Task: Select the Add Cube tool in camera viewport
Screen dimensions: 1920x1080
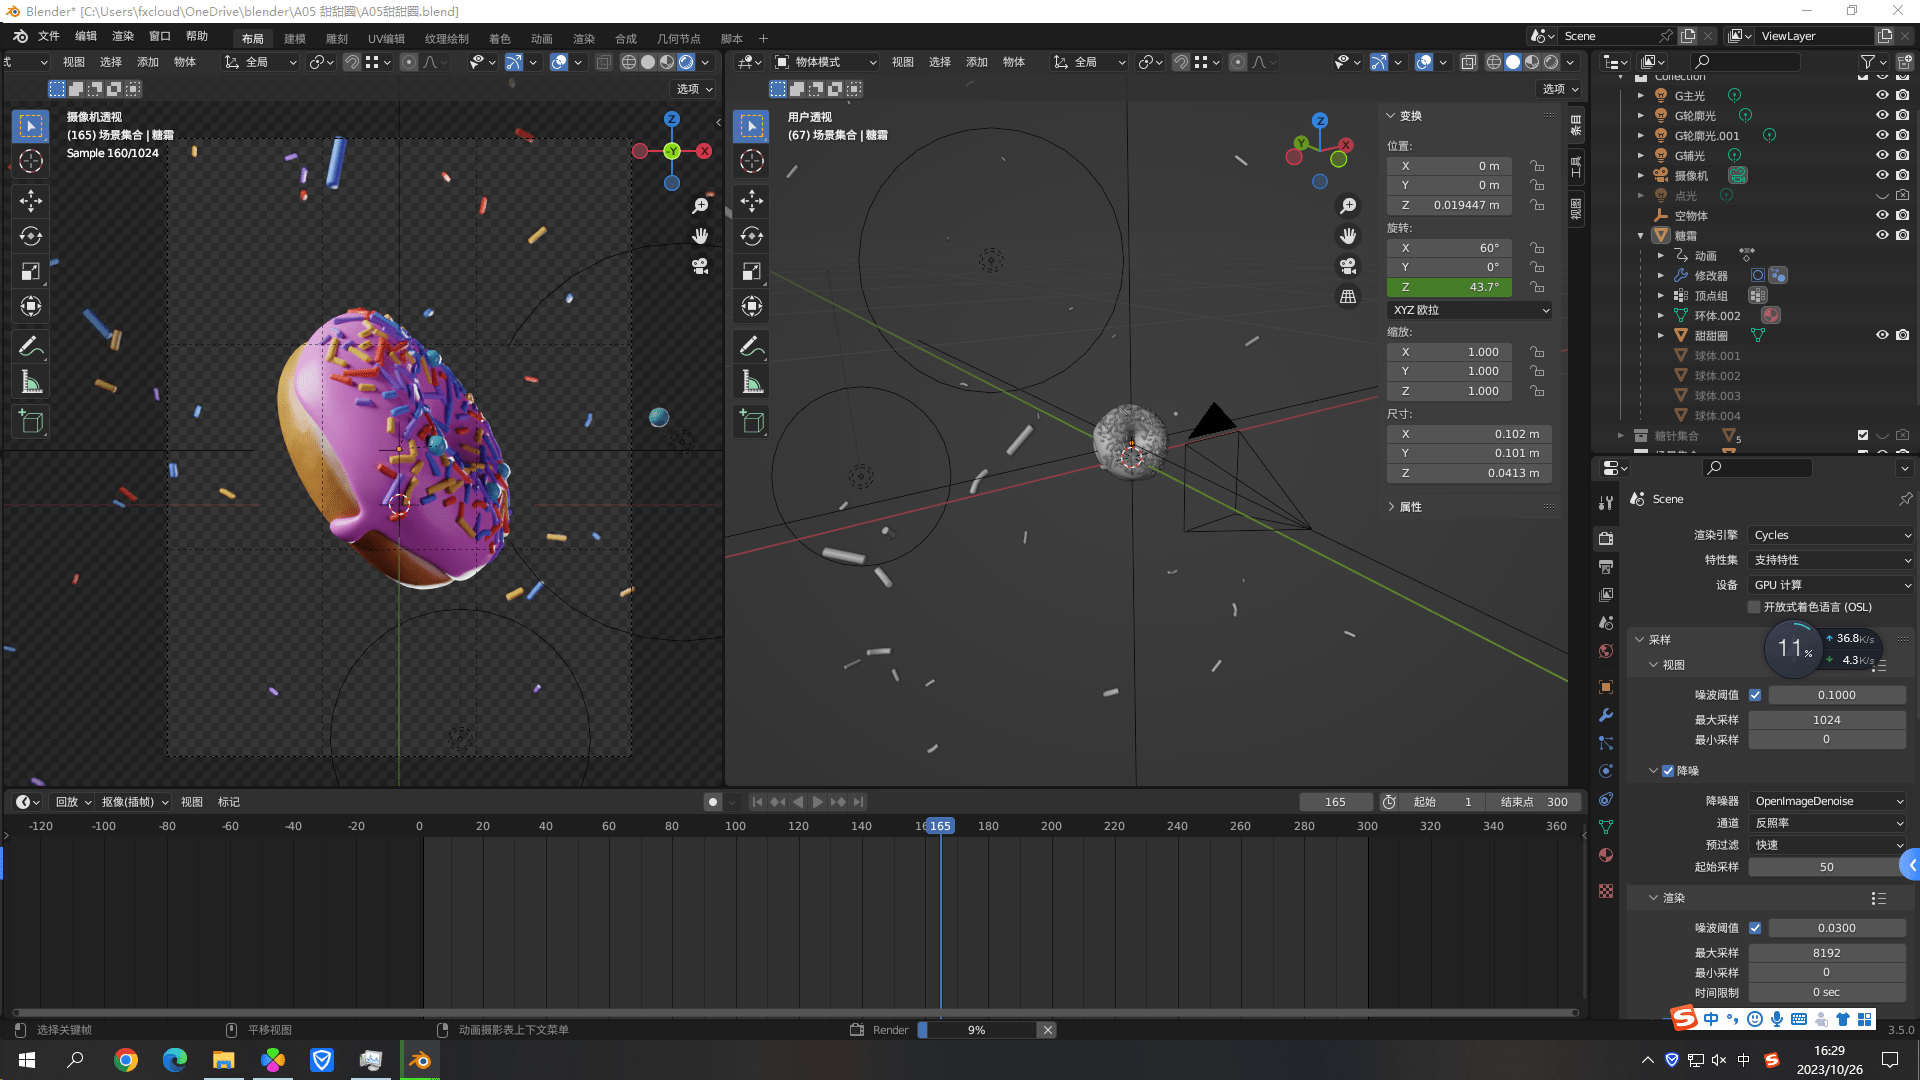Action: point(31,421)
